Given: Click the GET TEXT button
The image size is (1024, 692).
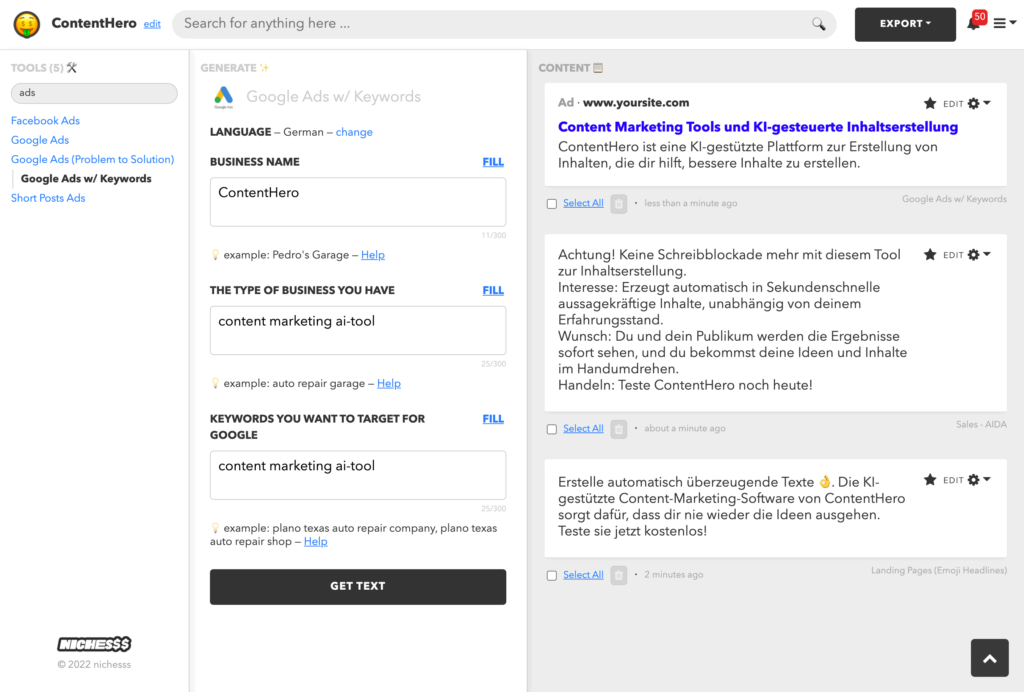Looking at the screenshot, I should coord(358,586).
